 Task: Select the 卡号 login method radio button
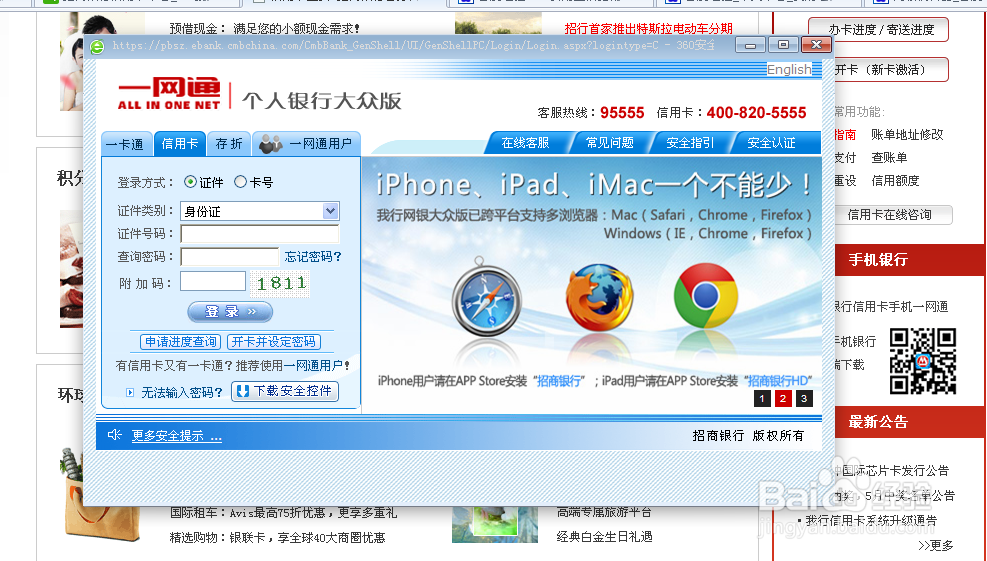coord(240,182)
